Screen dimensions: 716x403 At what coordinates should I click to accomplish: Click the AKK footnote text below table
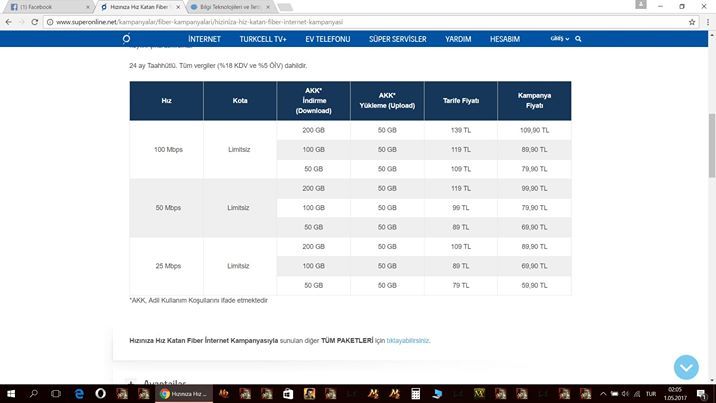(x=199, y=300)
